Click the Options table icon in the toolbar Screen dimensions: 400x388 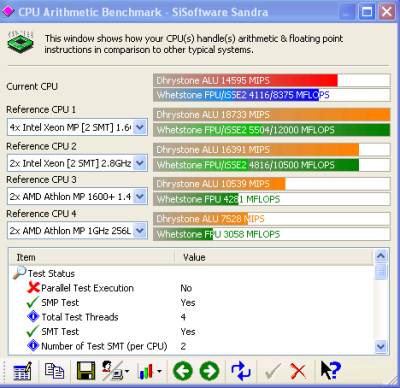pyautogui.click(x=23, y=371)
